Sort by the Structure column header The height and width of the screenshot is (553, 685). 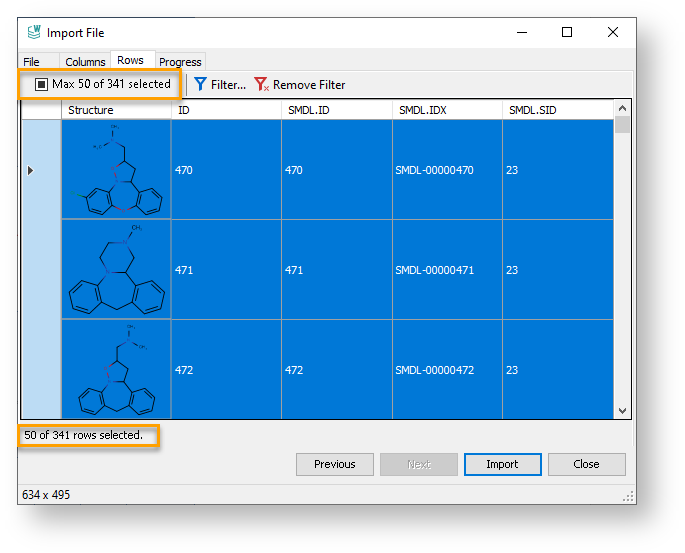[115, 110]
